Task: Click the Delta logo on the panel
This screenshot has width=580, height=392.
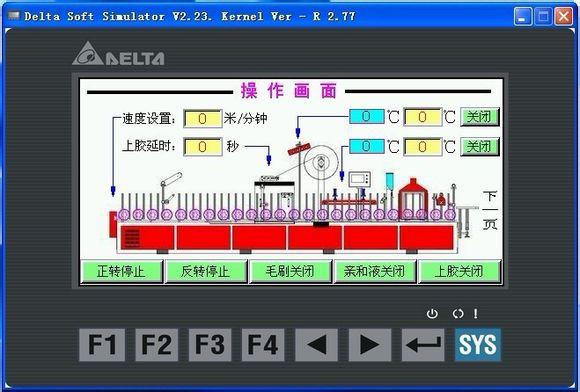Action: tap(118, 54)
